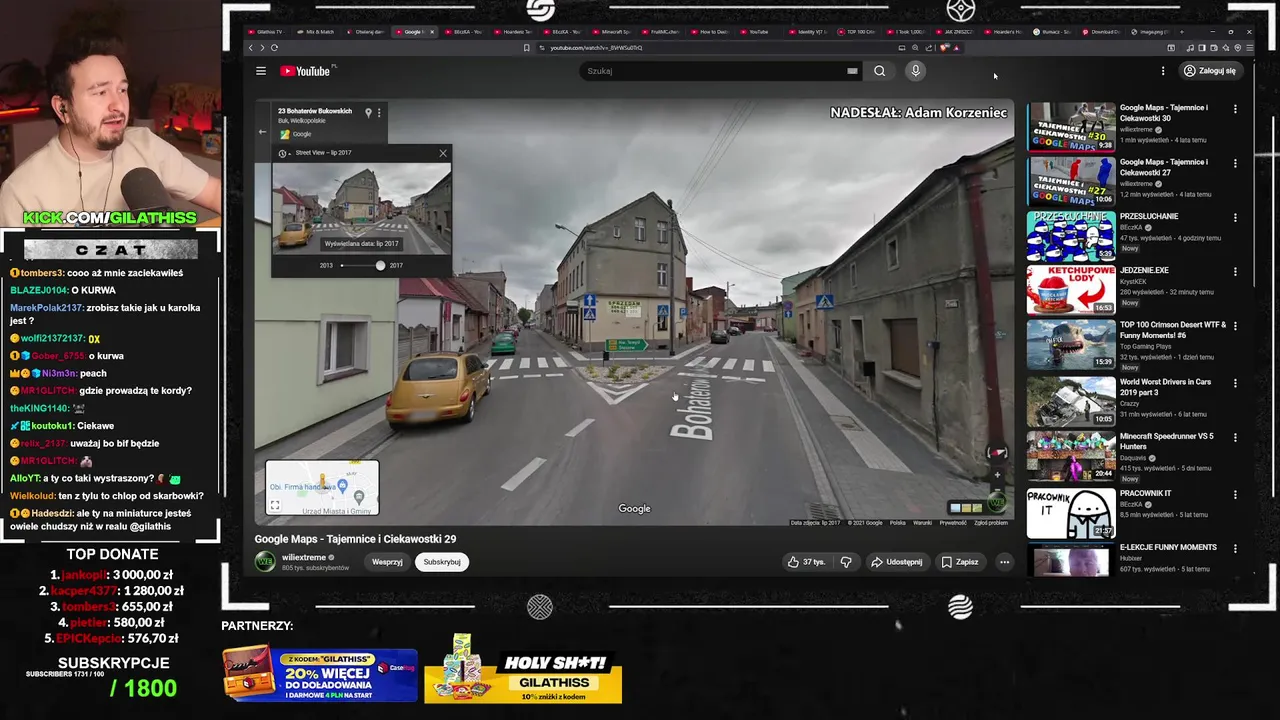Open the Minecraft browser tab
The height and width of the screenshot is (720, 1280).
pos(613,32)
